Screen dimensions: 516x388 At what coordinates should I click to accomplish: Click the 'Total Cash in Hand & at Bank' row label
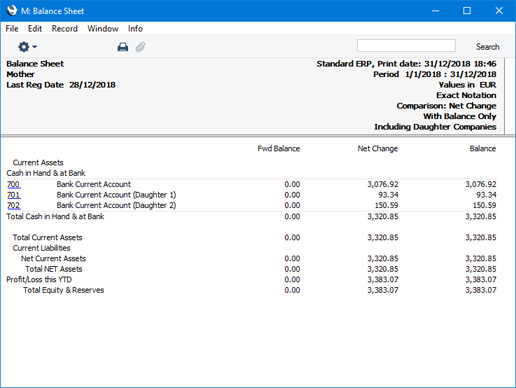pos(55,217)
